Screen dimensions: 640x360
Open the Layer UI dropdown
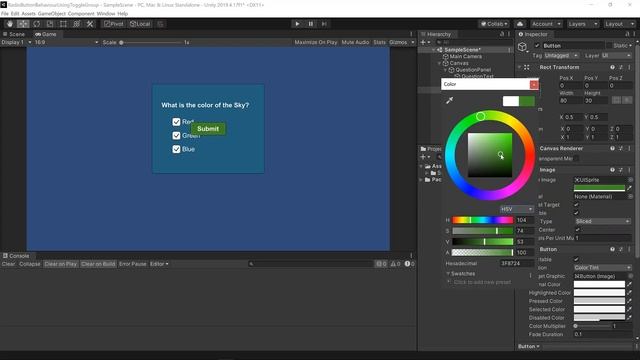point(616,56)
